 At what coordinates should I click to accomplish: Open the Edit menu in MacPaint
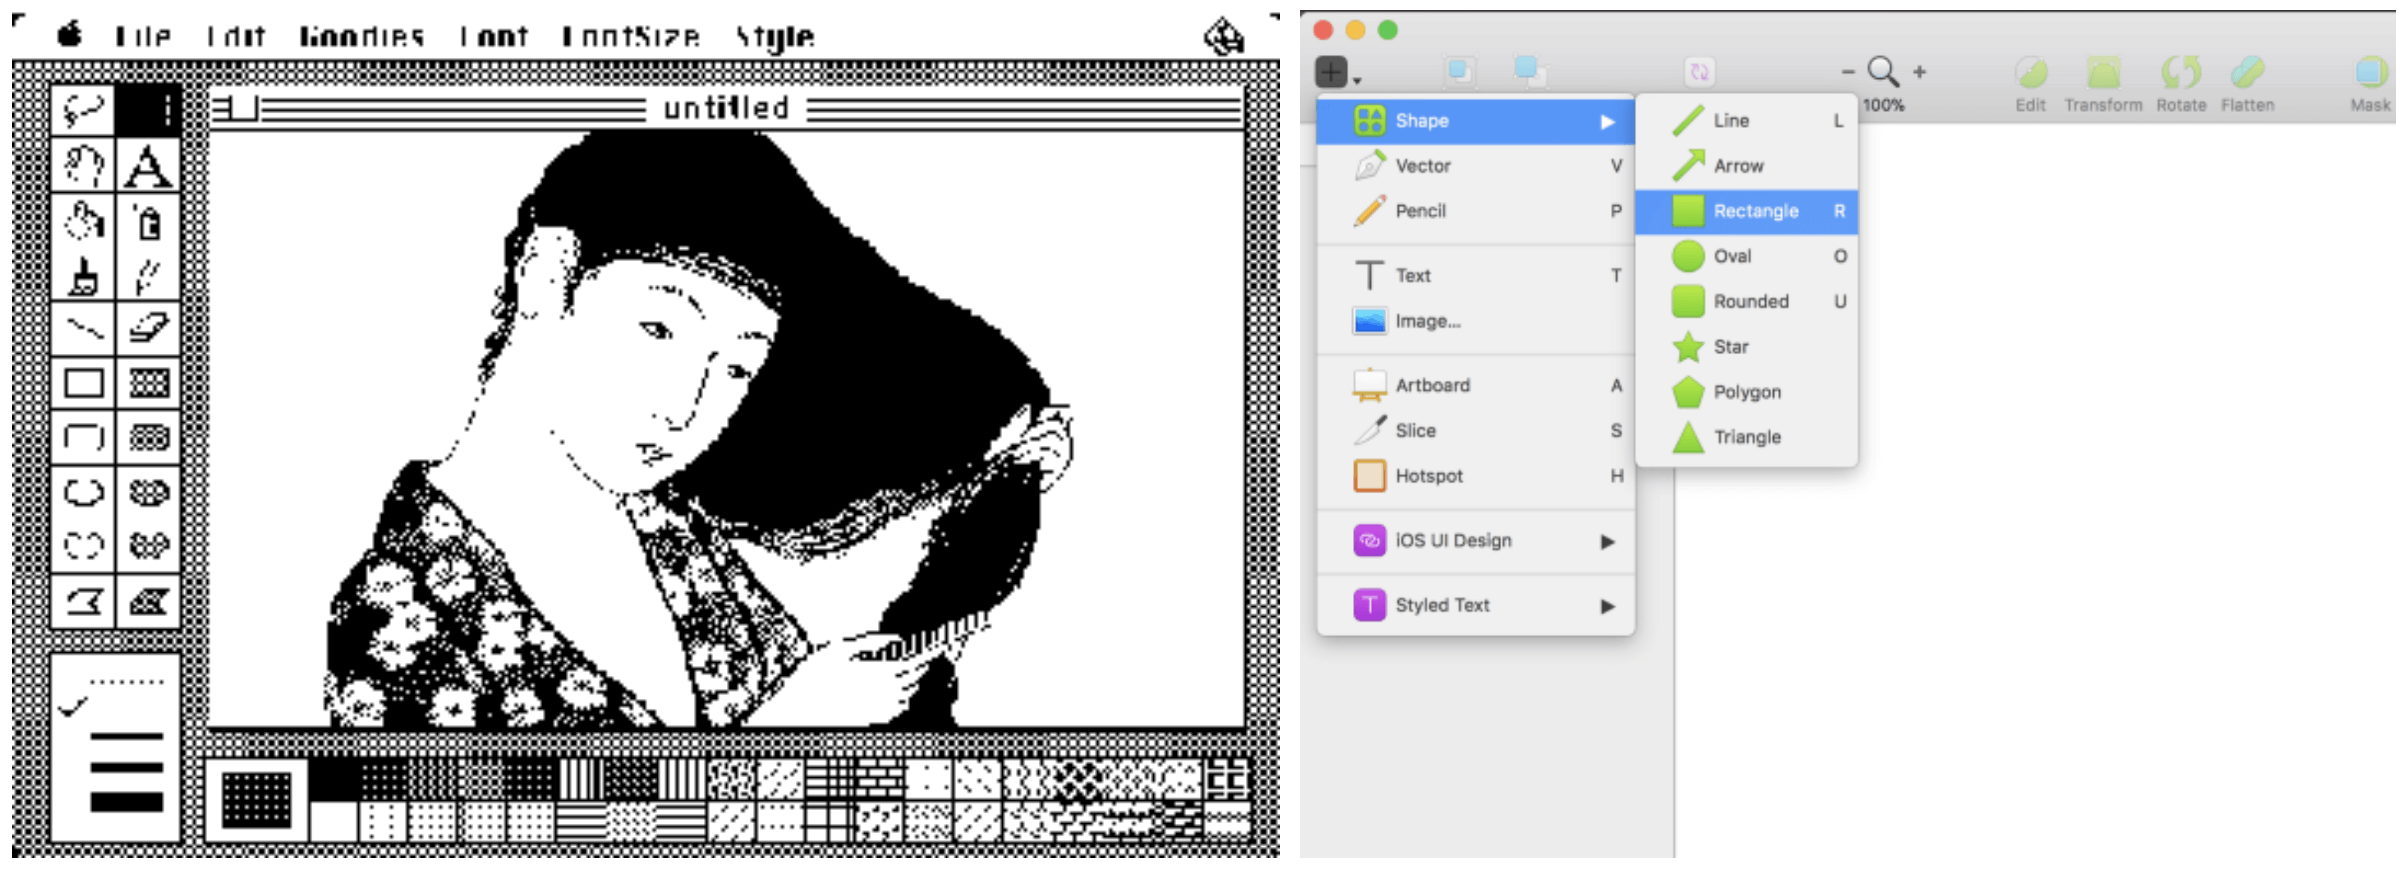(x=236, y=37)
